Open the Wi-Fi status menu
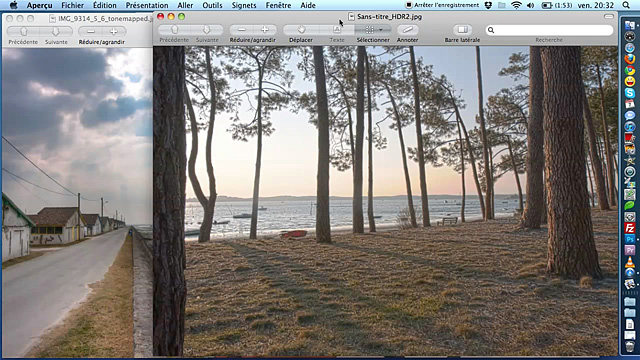The width and height of the screenshot is (640, 360). pyautogui.click(x=516, y=5)
